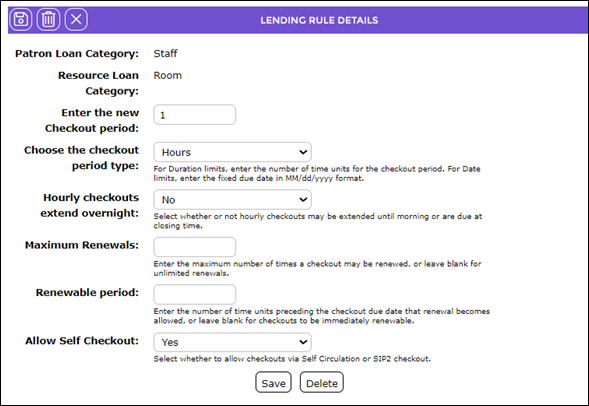Click the help text about Self Circulation or SIP2
This screenshot has width=589, height=406.
pyautogui.click(x=292, y=359)
